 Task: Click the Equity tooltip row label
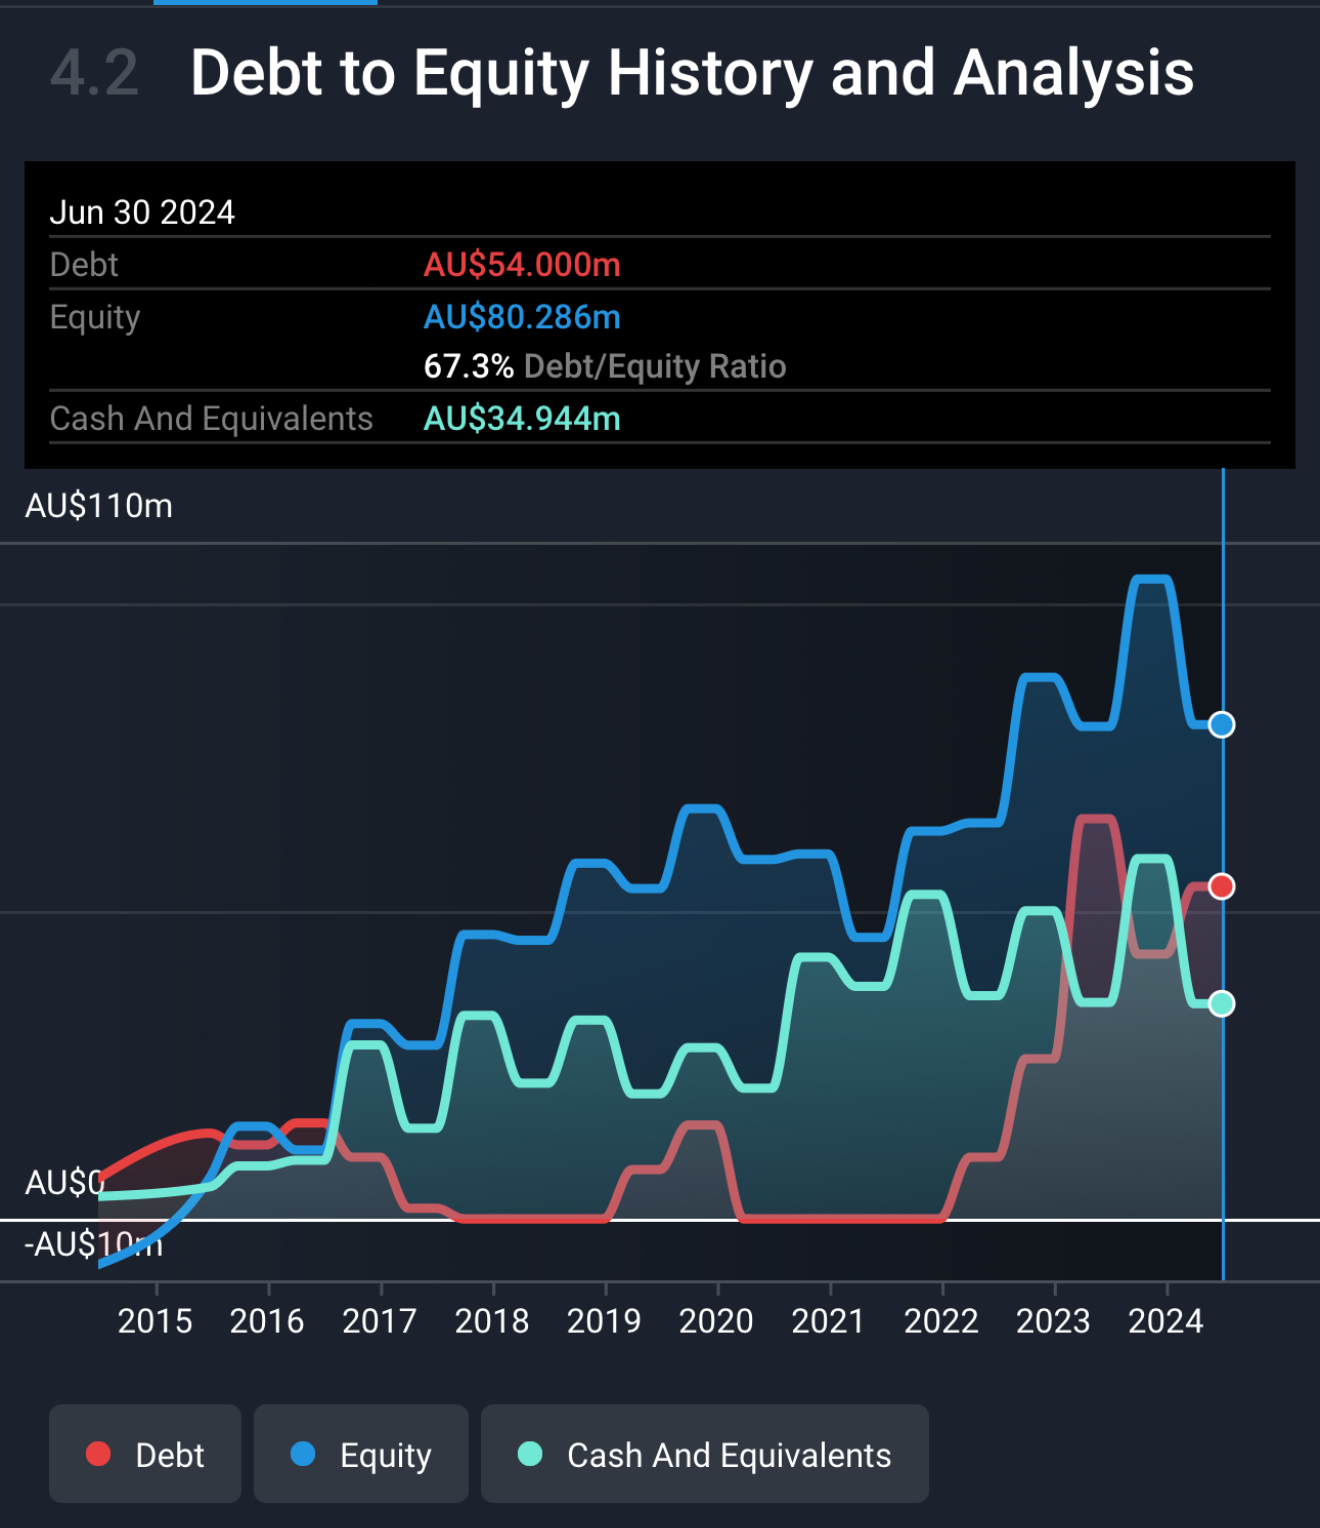pos(95,318)
